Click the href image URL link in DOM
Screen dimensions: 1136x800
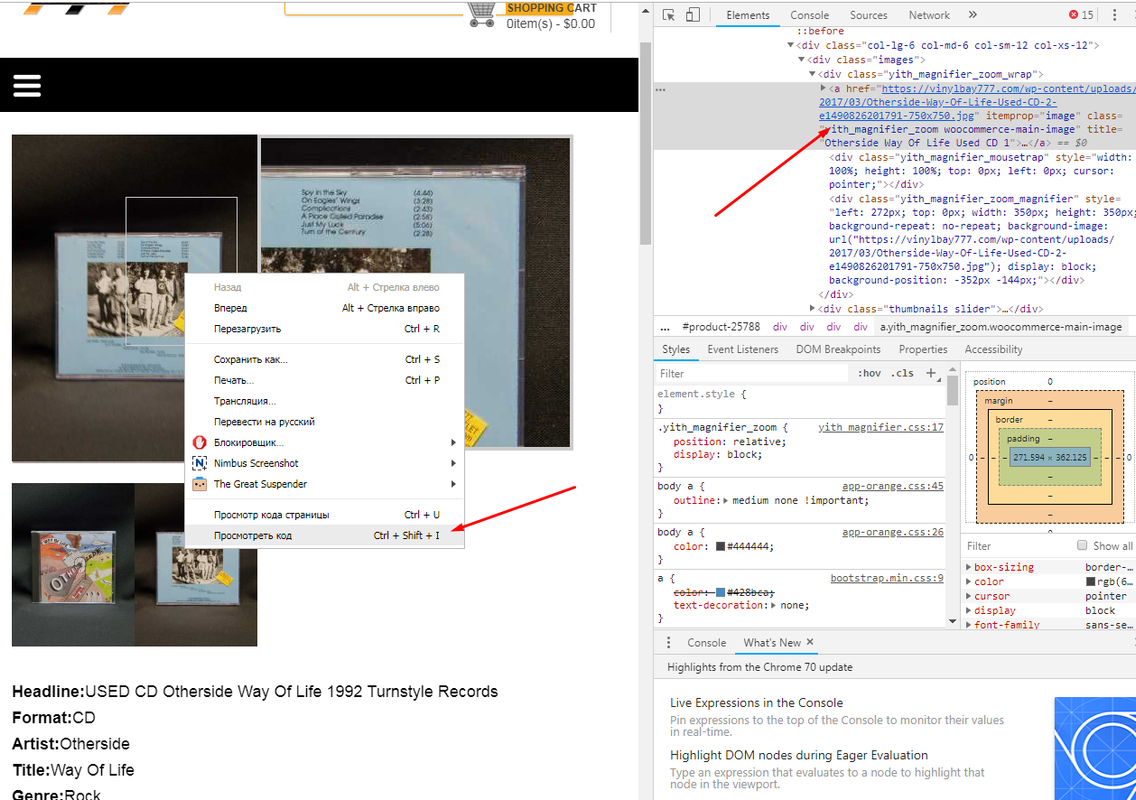[976, 102]
